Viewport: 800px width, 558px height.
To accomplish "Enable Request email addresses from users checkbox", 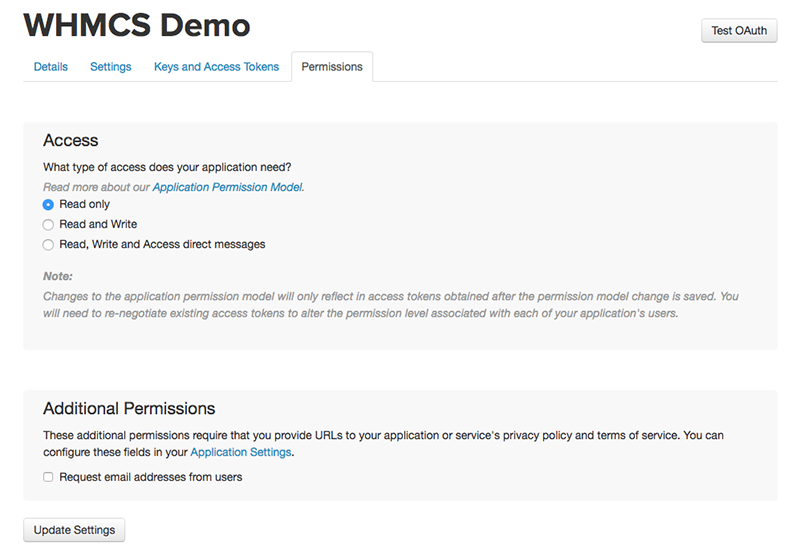I will 48,477.
